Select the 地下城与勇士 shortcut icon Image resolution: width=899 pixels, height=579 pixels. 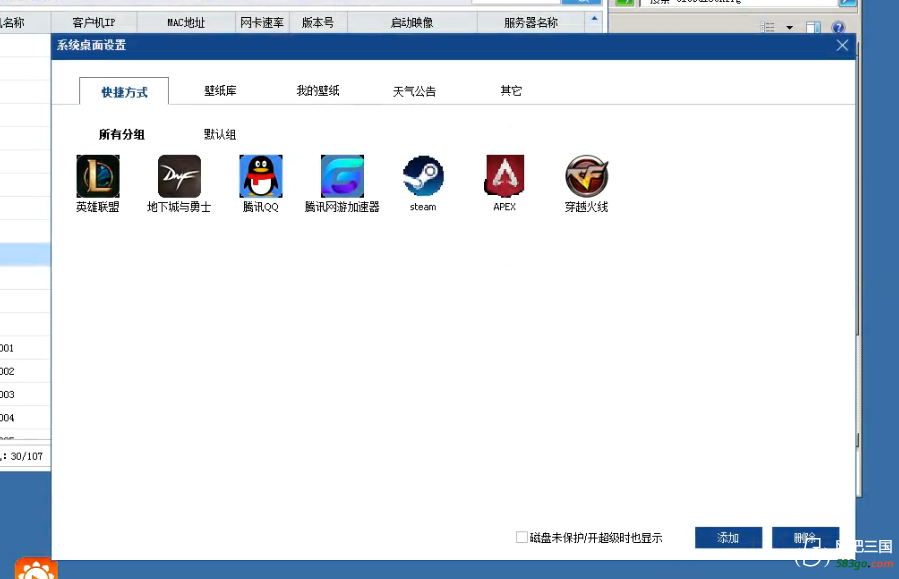pos(179,177)
